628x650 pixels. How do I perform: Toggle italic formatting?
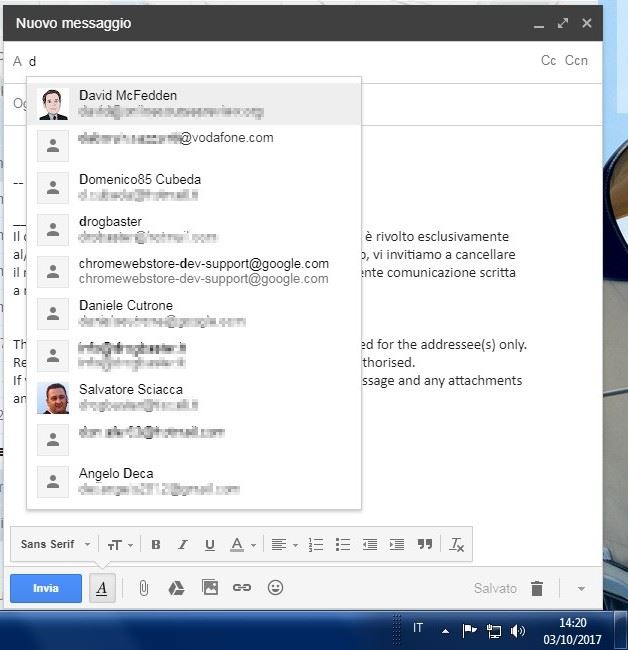183,545
